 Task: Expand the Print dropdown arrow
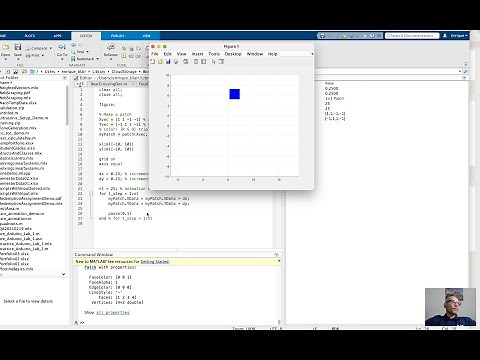point(43,55)
